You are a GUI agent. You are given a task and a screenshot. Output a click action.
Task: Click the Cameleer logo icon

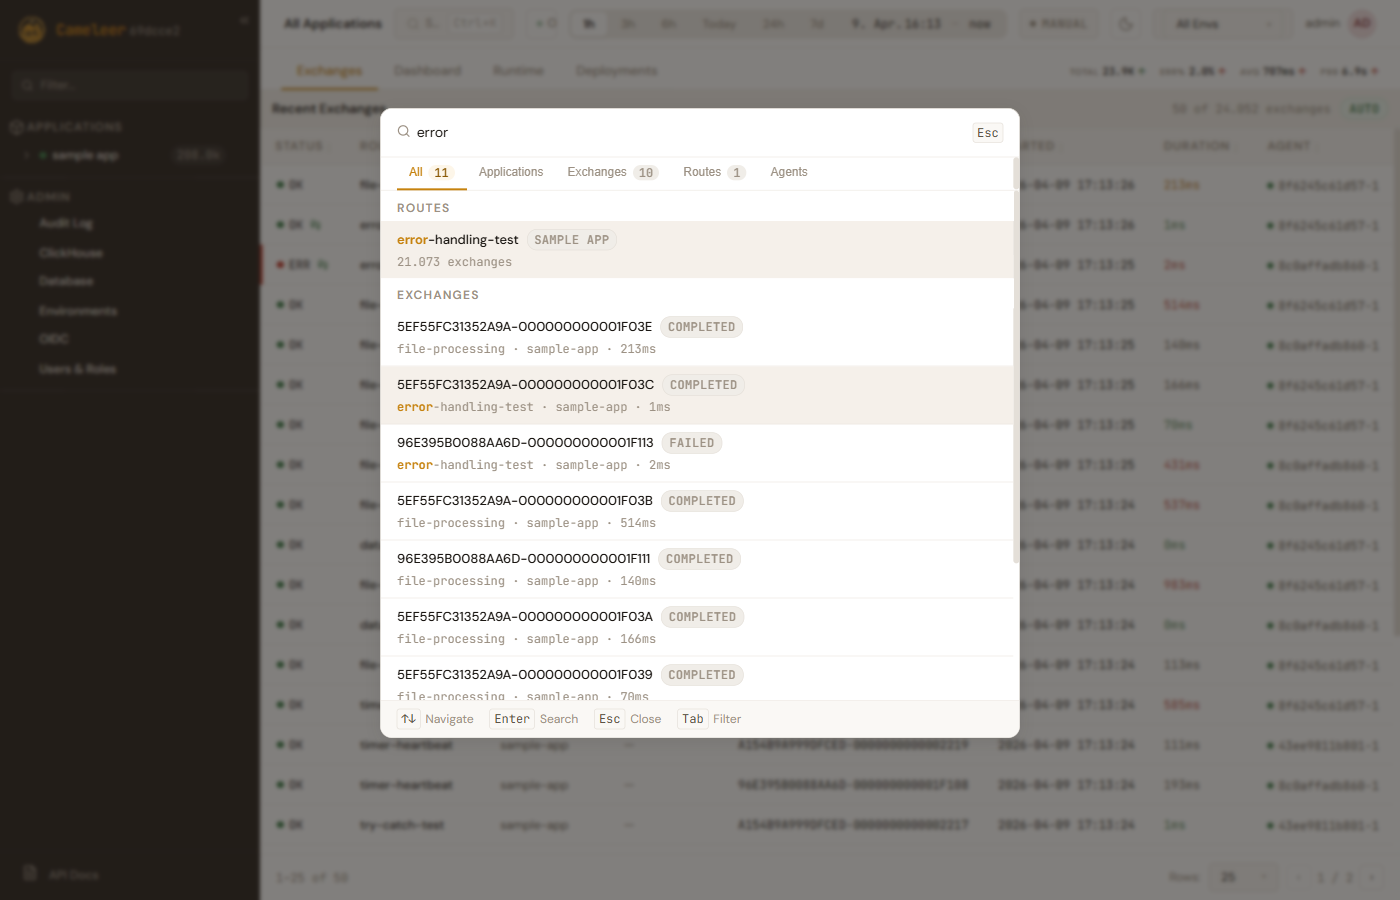coord(32,30)
